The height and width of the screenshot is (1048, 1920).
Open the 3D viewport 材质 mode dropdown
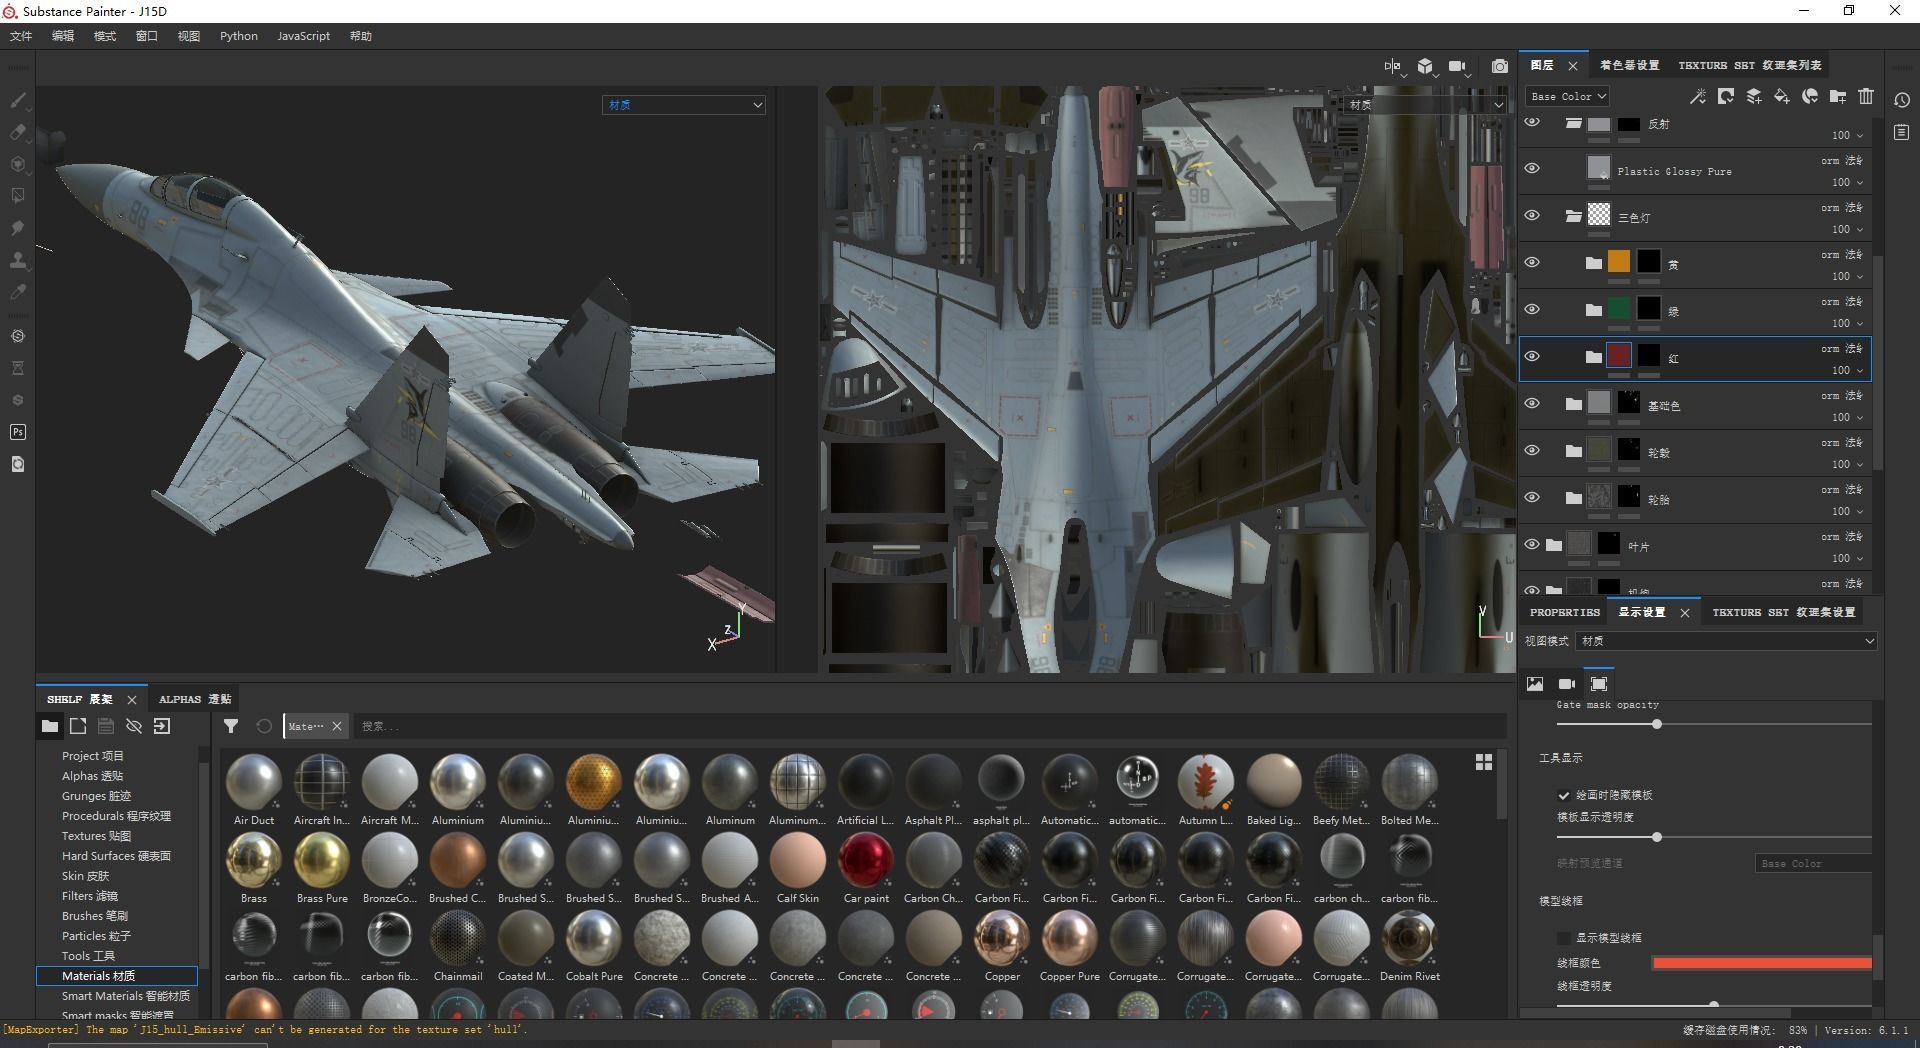point(684,104)
